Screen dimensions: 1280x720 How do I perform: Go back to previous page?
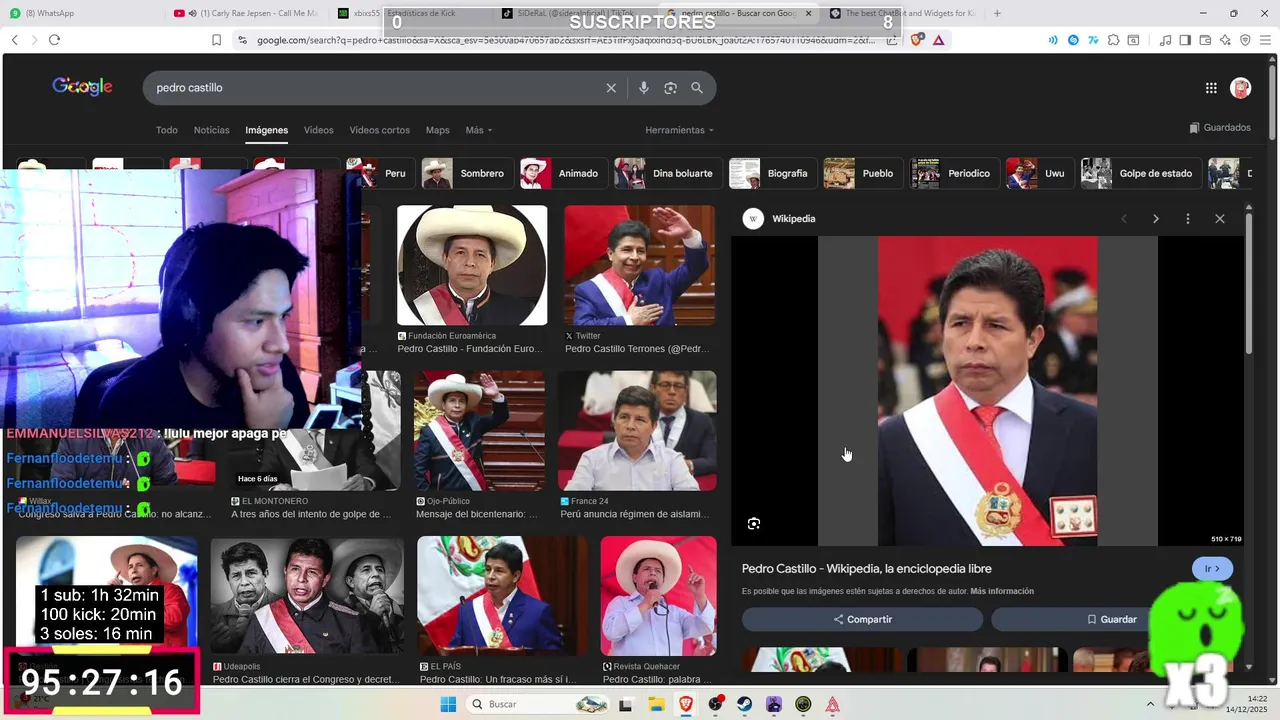click(x=14, y=40)
